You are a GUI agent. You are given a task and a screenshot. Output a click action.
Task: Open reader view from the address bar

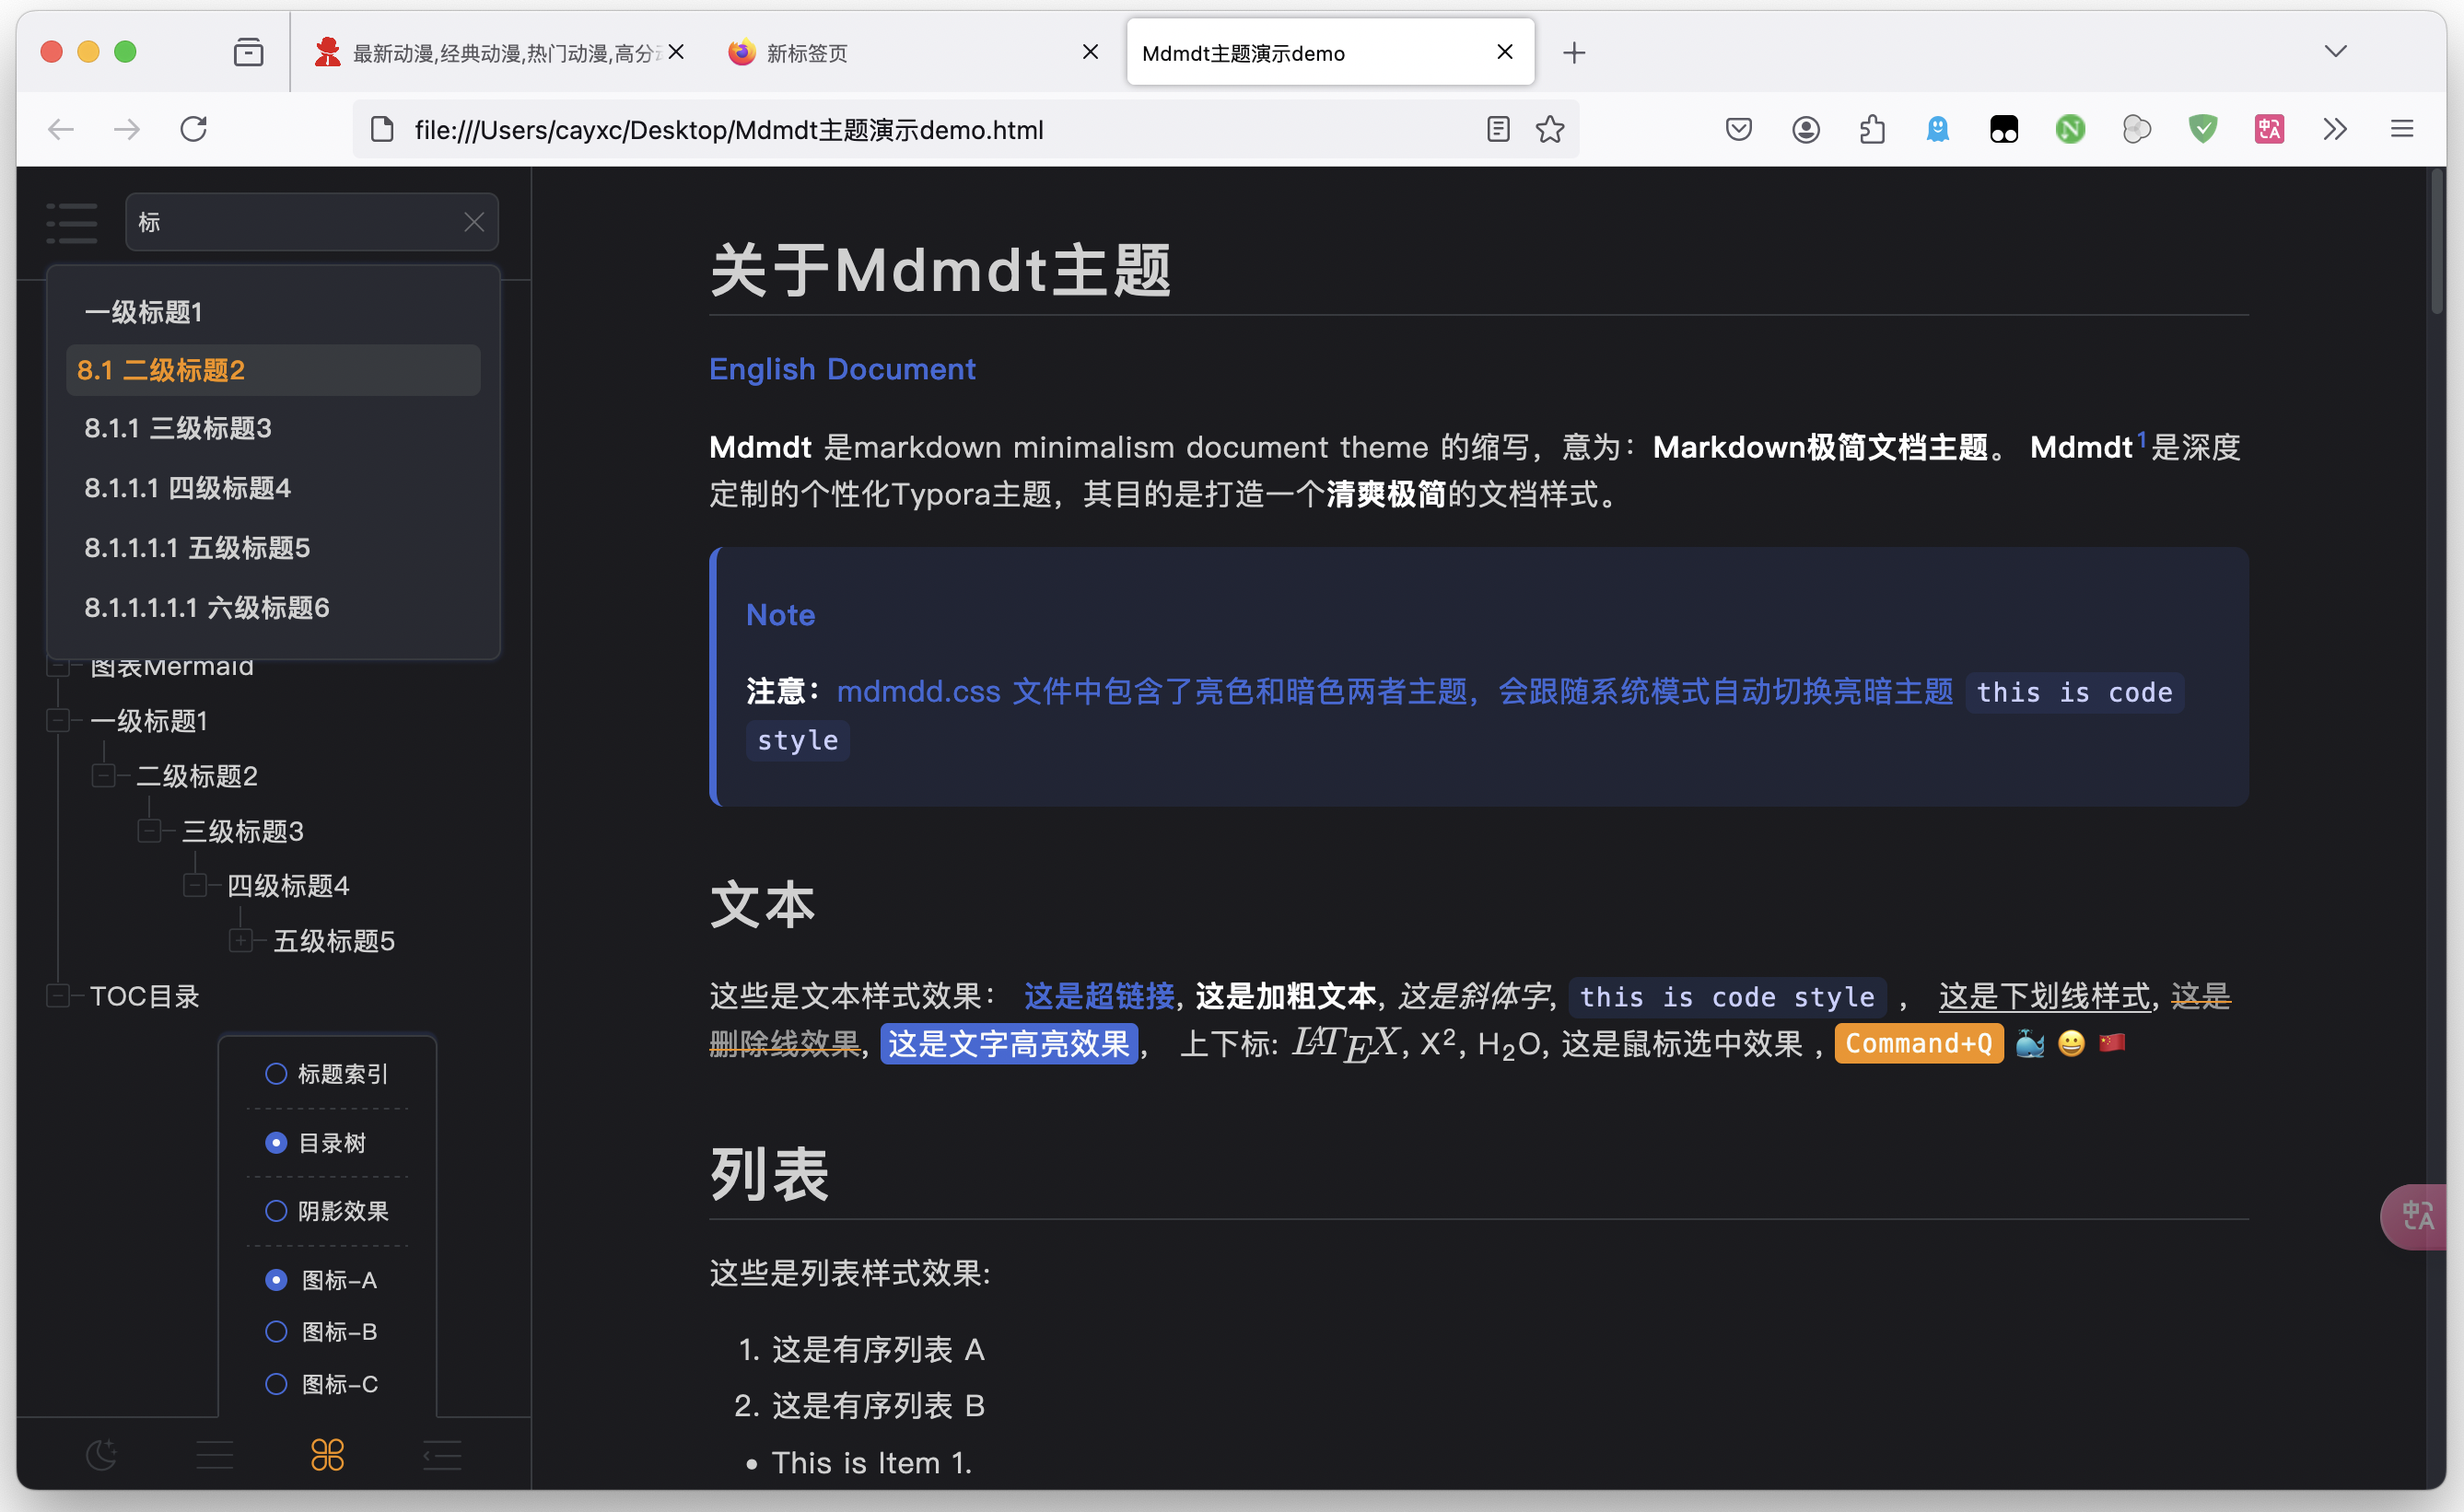point(1497,129)
